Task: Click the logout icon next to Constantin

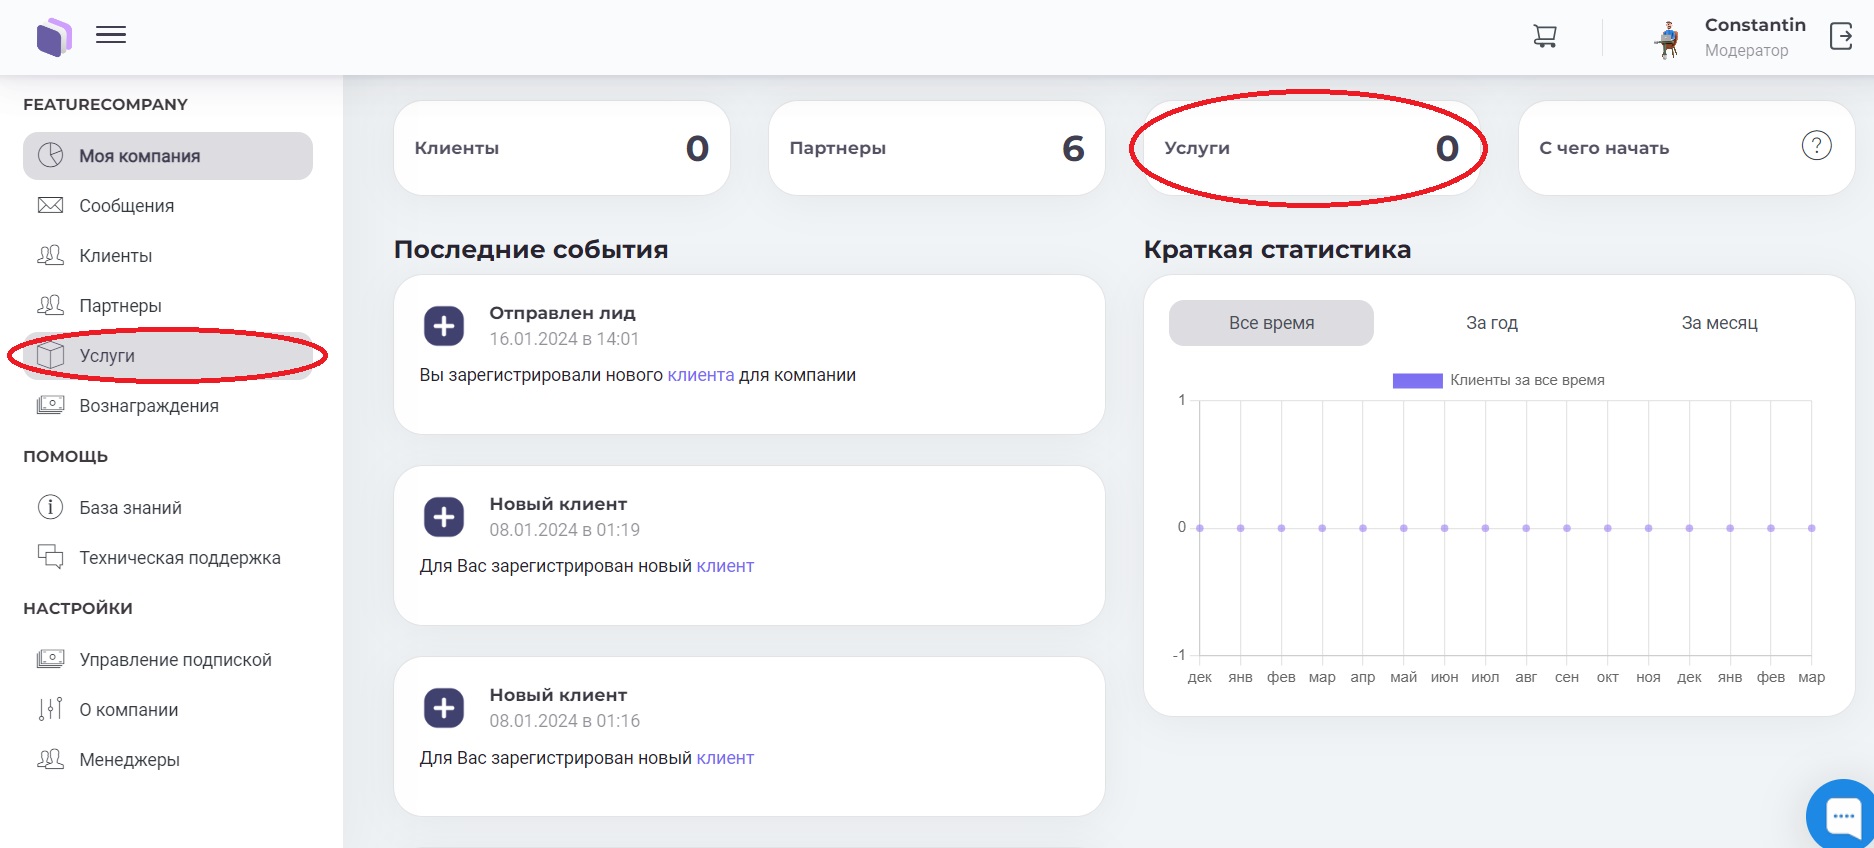Action: pos(1840,37)
